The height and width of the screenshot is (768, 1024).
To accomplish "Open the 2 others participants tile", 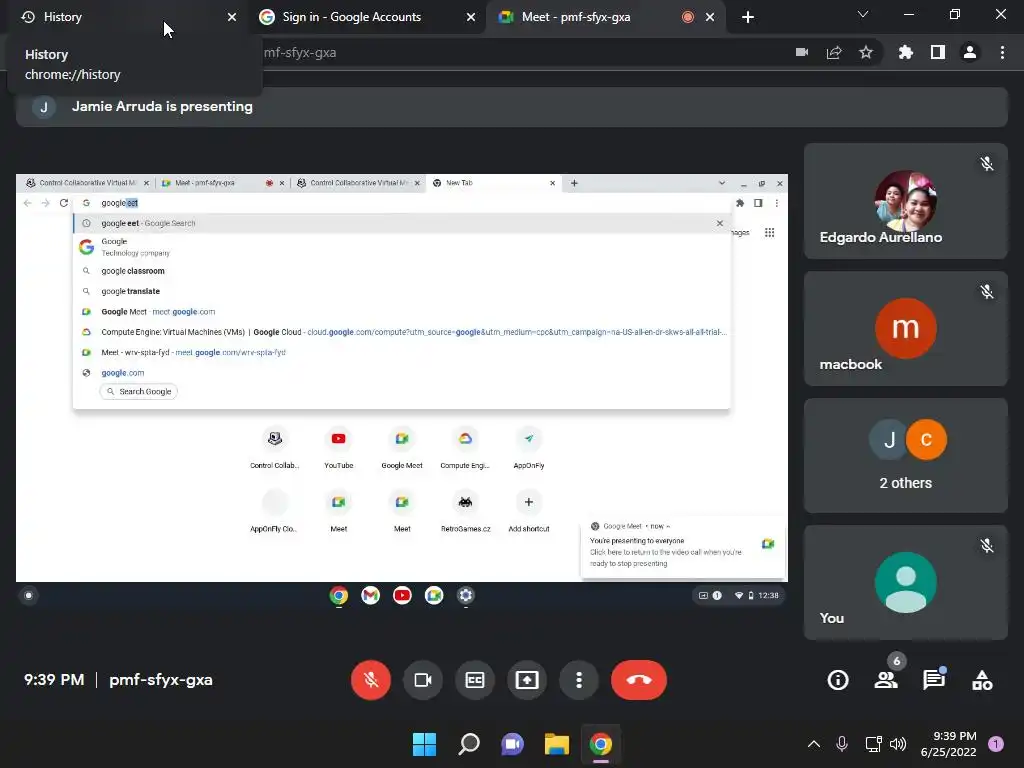I will tap(906, 456).
